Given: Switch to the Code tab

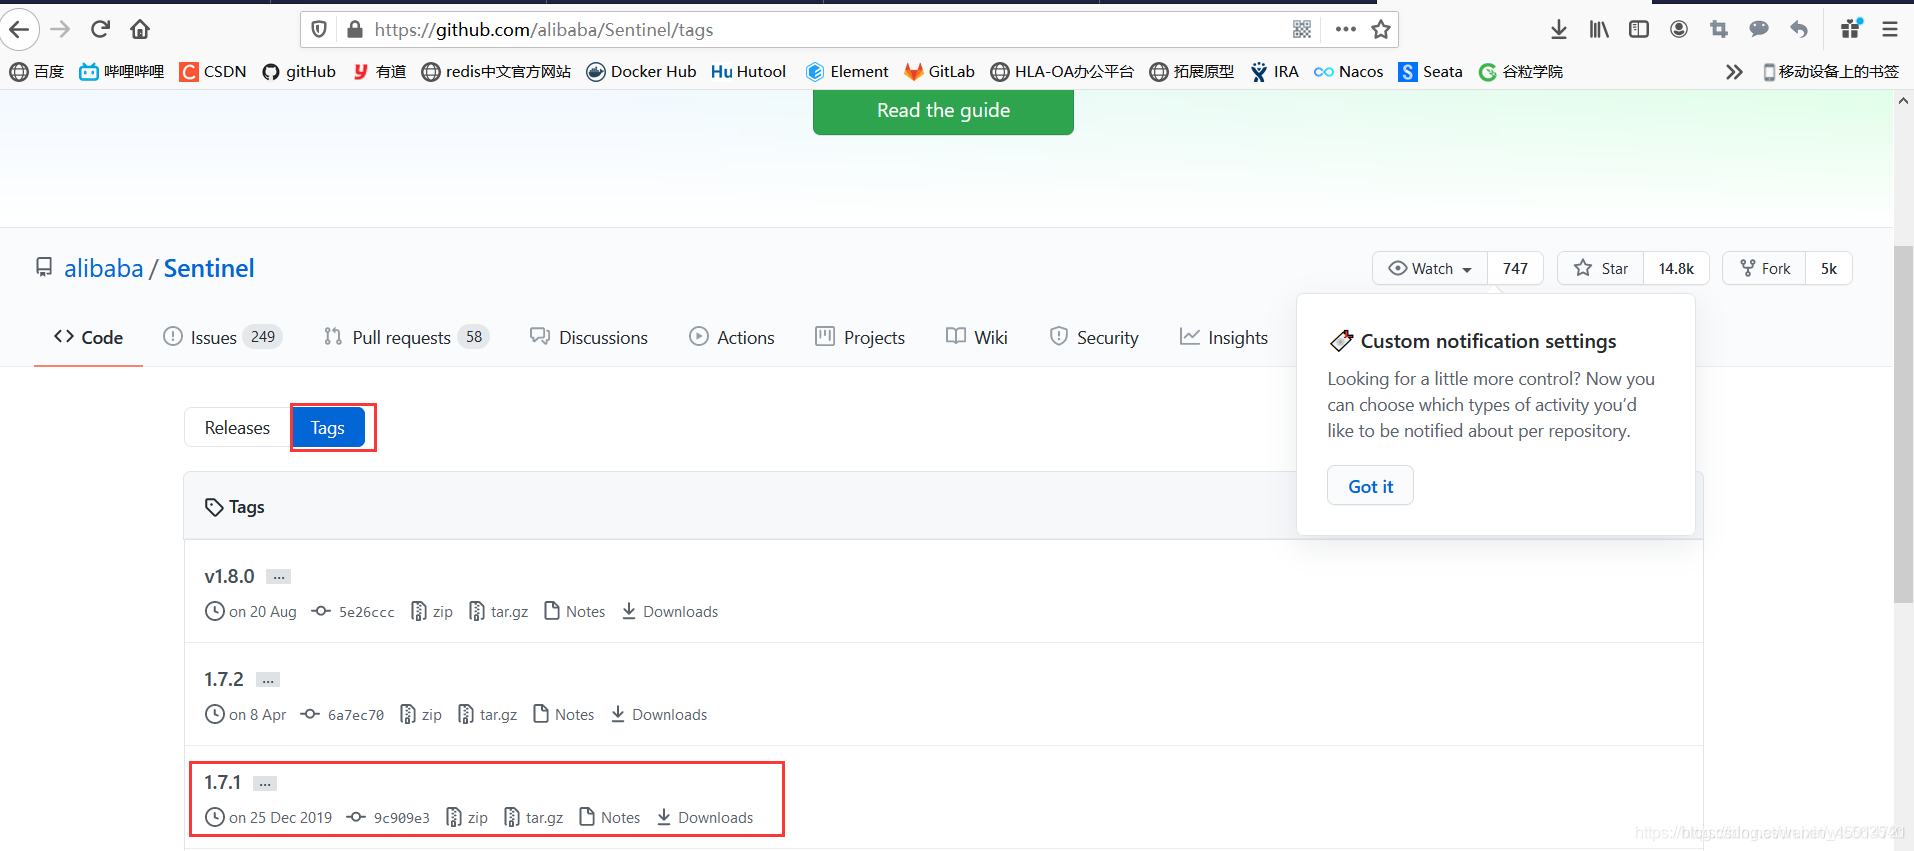Looking at the screenshot, I should tap(88, 337).
